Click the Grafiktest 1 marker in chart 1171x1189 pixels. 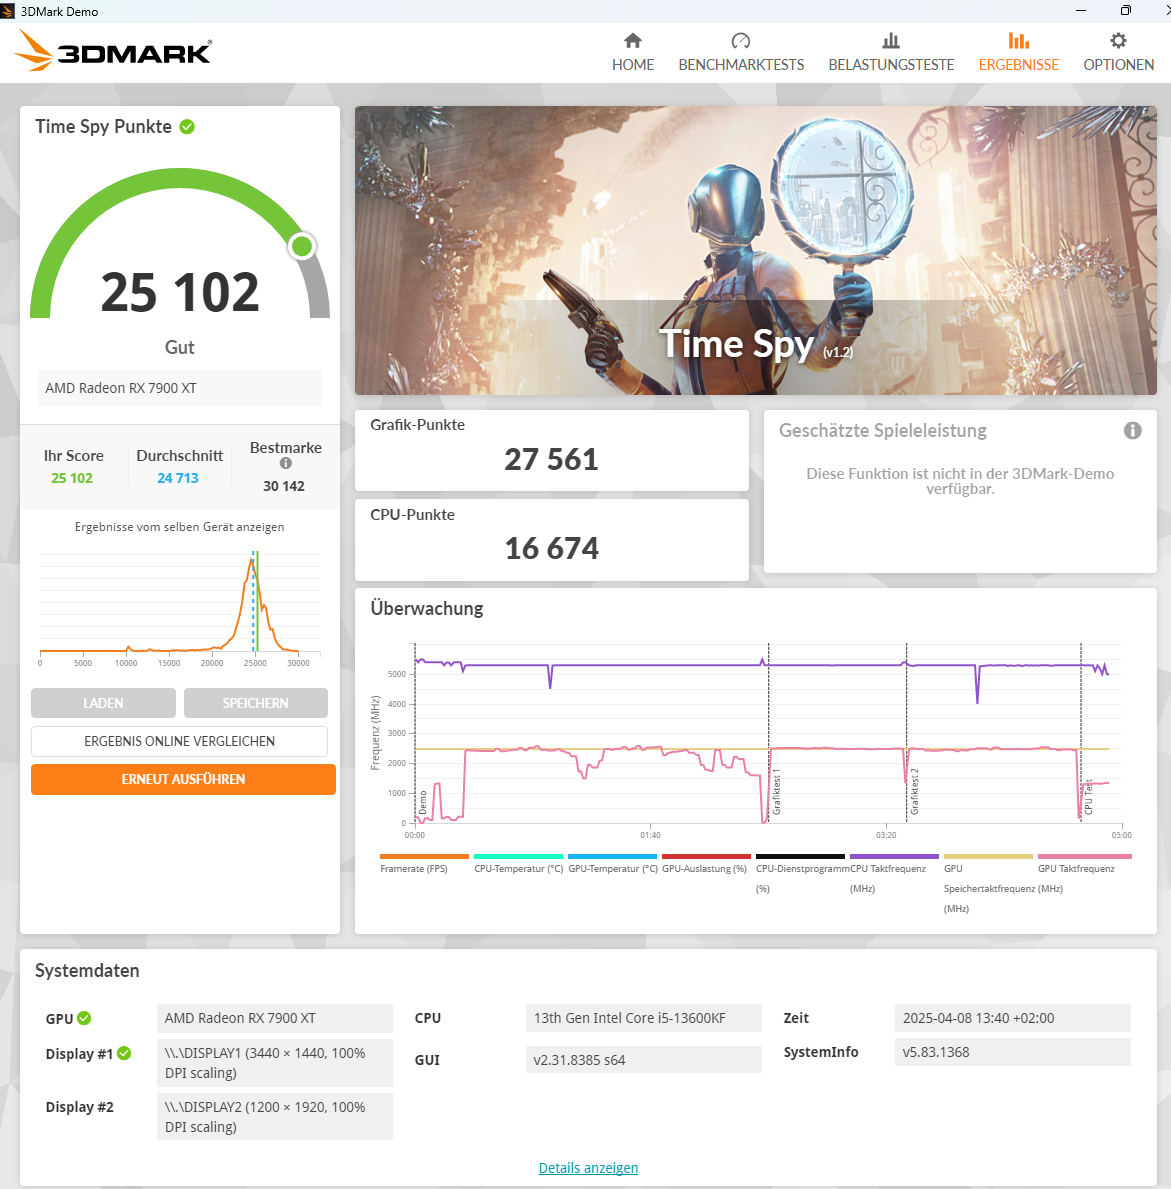(777, 792)
